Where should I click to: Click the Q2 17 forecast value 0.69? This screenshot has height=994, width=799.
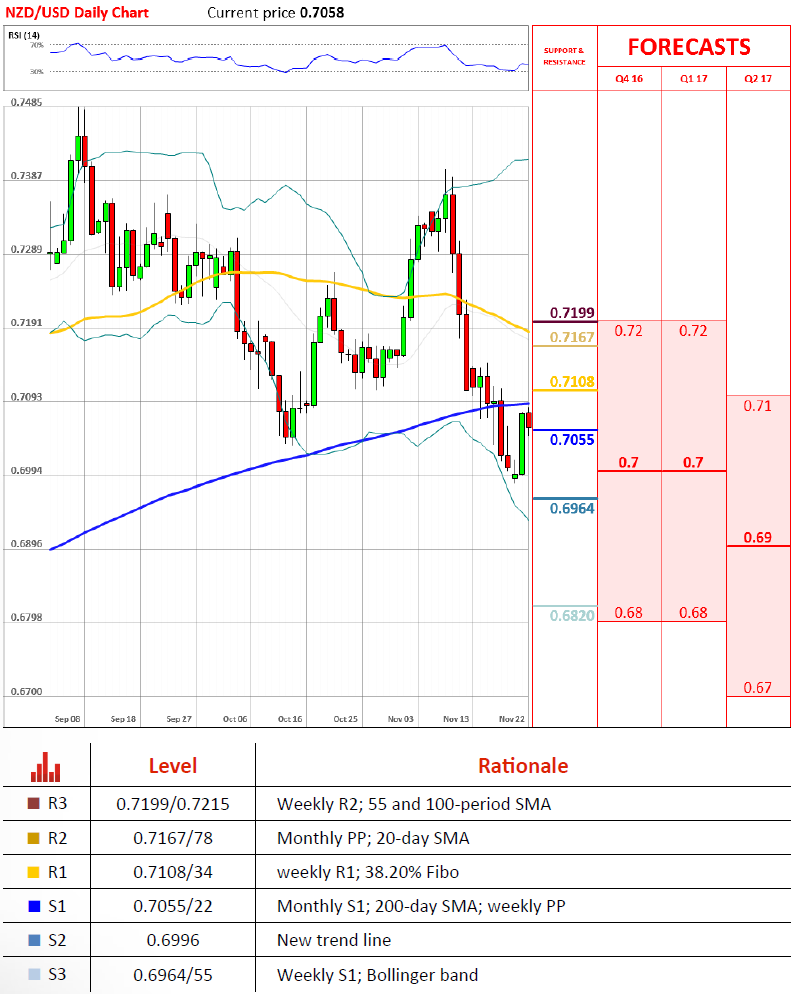click(x=758, y=538)
